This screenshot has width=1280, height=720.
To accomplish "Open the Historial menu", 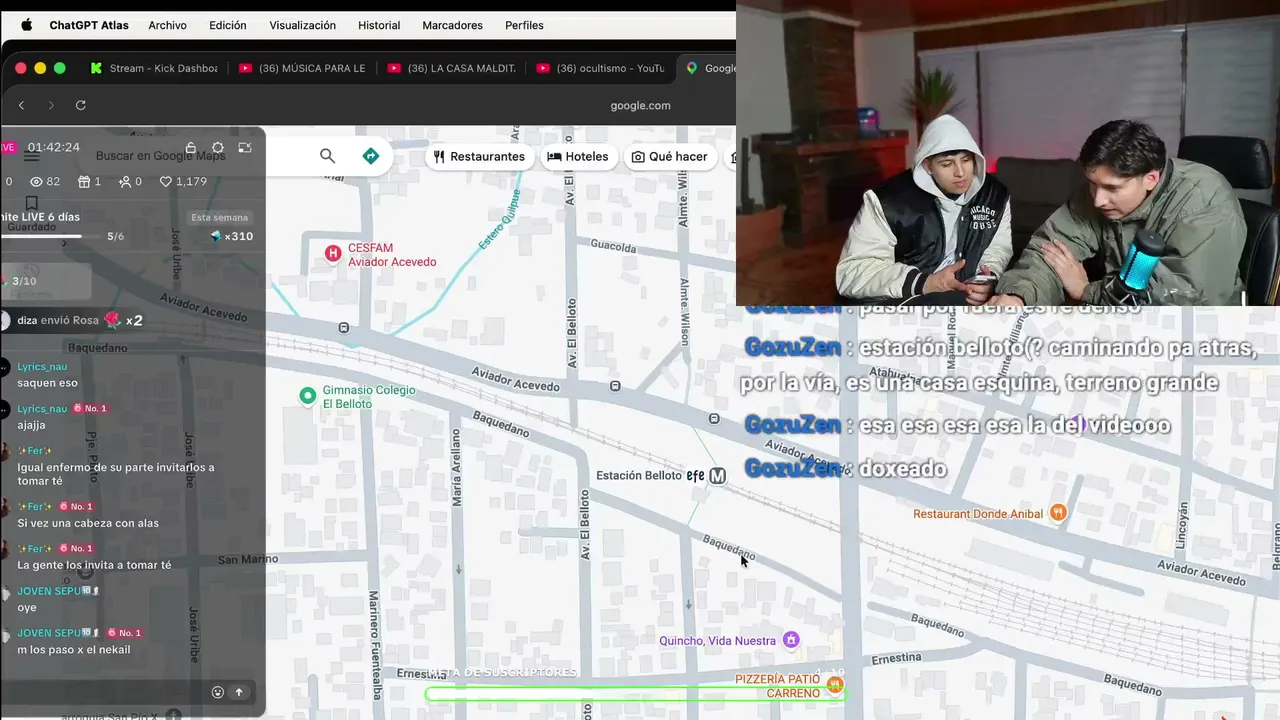I will [379, 25].
